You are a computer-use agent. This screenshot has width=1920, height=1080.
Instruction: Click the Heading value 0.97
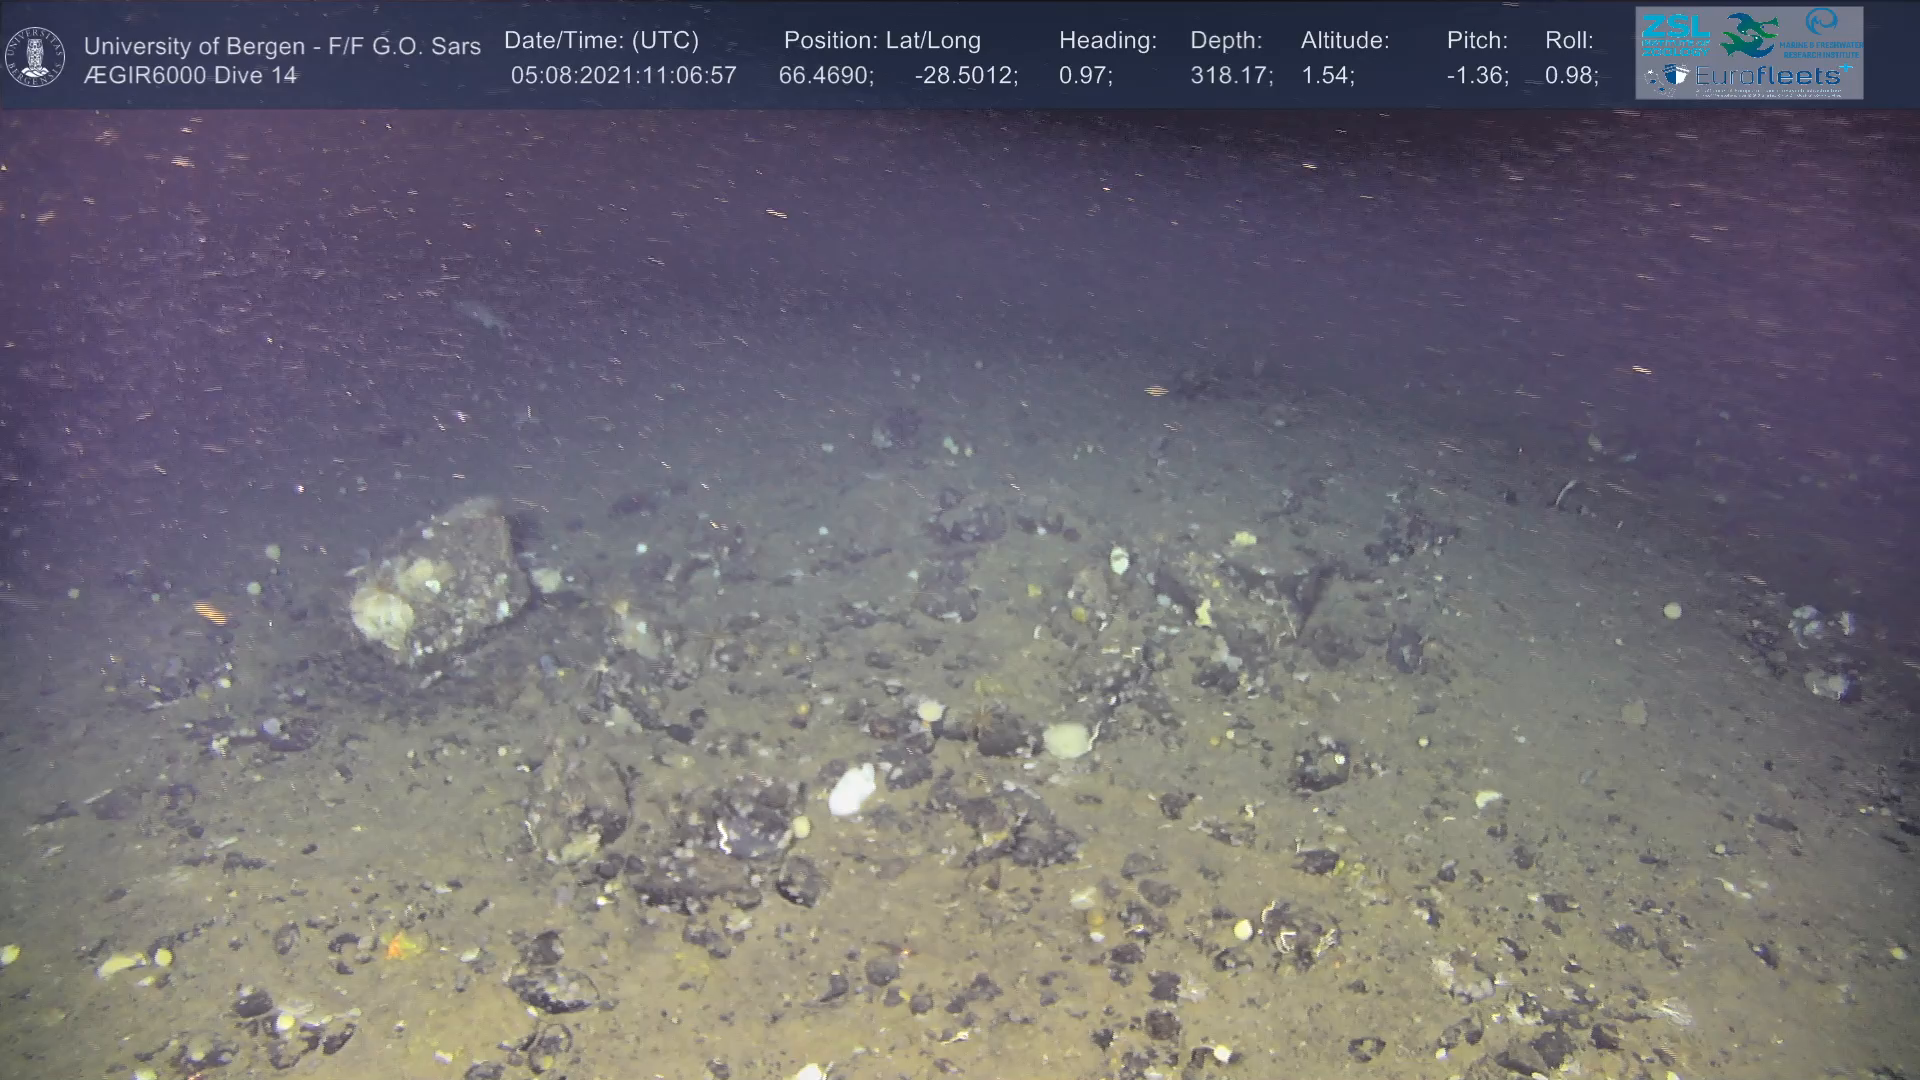point(1085,76)
